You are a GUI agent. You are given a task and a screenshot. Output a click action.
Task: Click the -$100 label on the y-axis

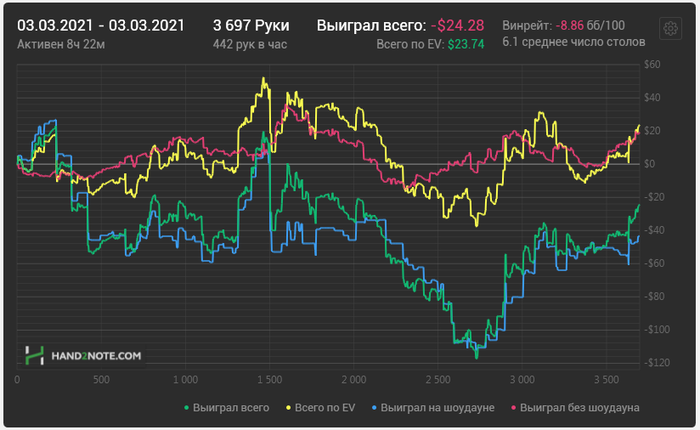pyautogui.click(x=657, y=330)
